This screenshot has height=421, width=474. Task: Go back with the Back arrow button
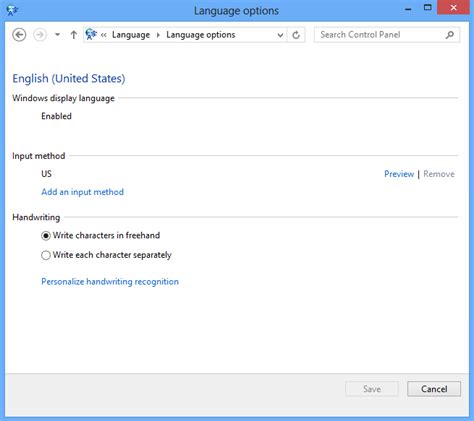[x=19, y=35]
